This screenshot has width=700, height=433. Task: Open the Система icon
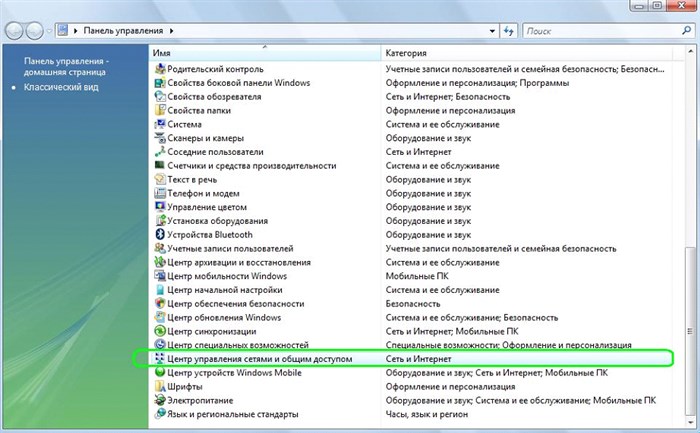pos(160,124)
